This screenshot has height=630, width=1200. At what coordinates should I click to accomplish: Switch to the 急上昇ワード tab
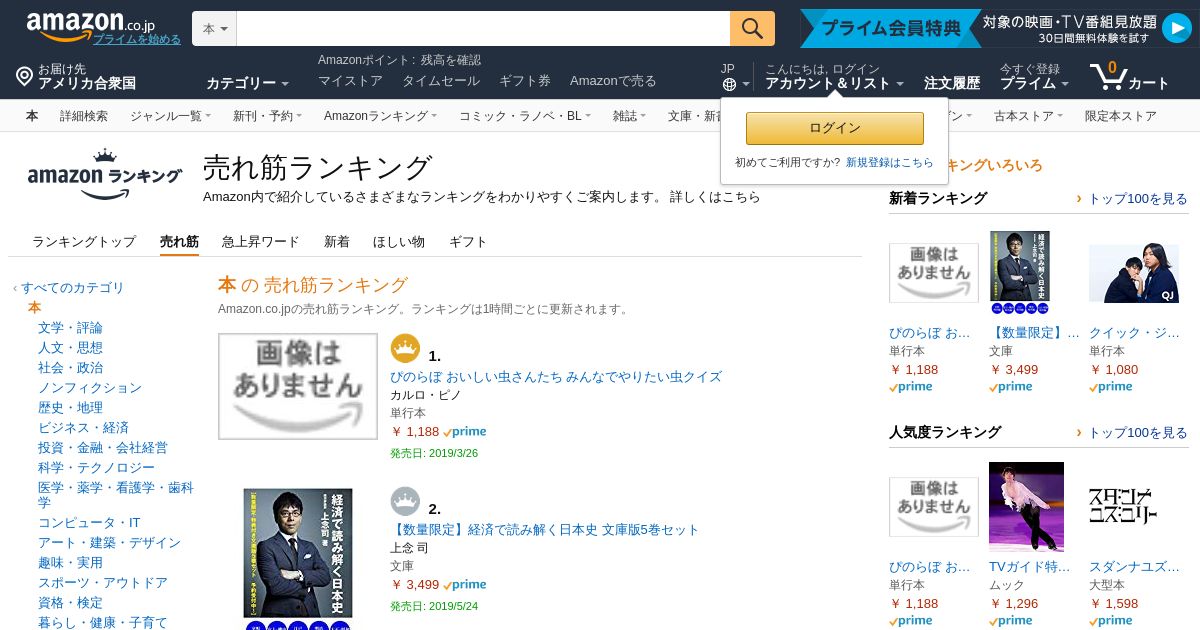[x=260, y=241]
